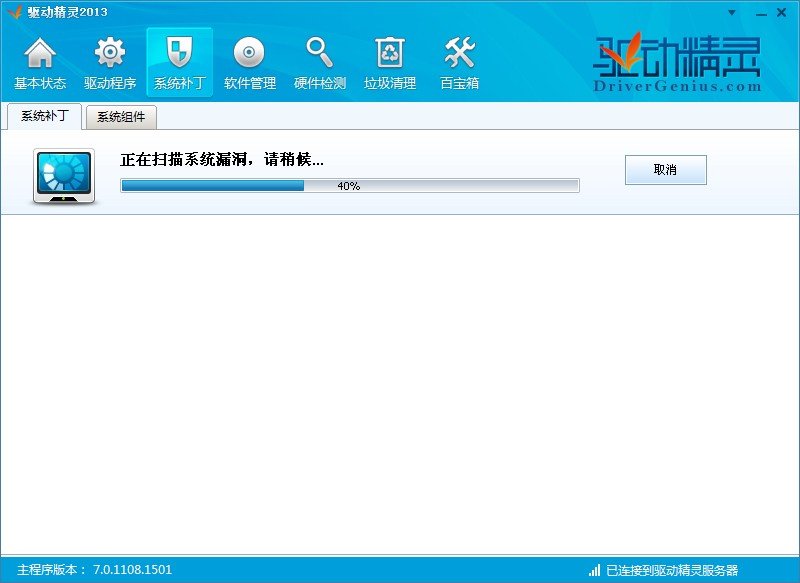Viewport: 800px width, 583px height.
Task: Click the scanning monitor icon
Action: click(64, 176)
